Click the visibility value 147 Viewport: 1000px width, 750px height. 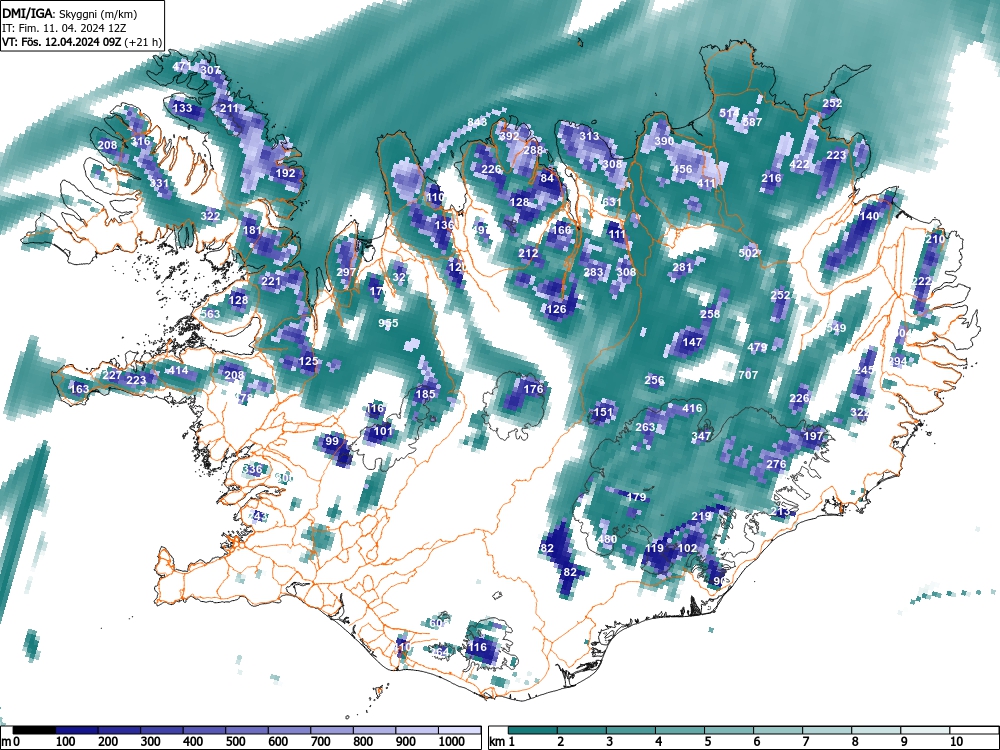pyautogui.click(x=693, y=342)
